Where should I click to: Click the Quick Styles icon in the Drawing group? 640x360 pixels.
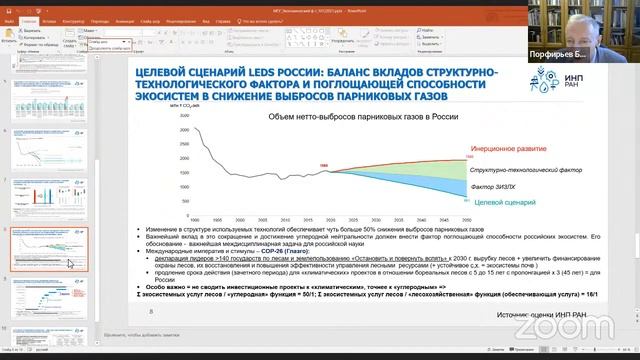(363, 34)
